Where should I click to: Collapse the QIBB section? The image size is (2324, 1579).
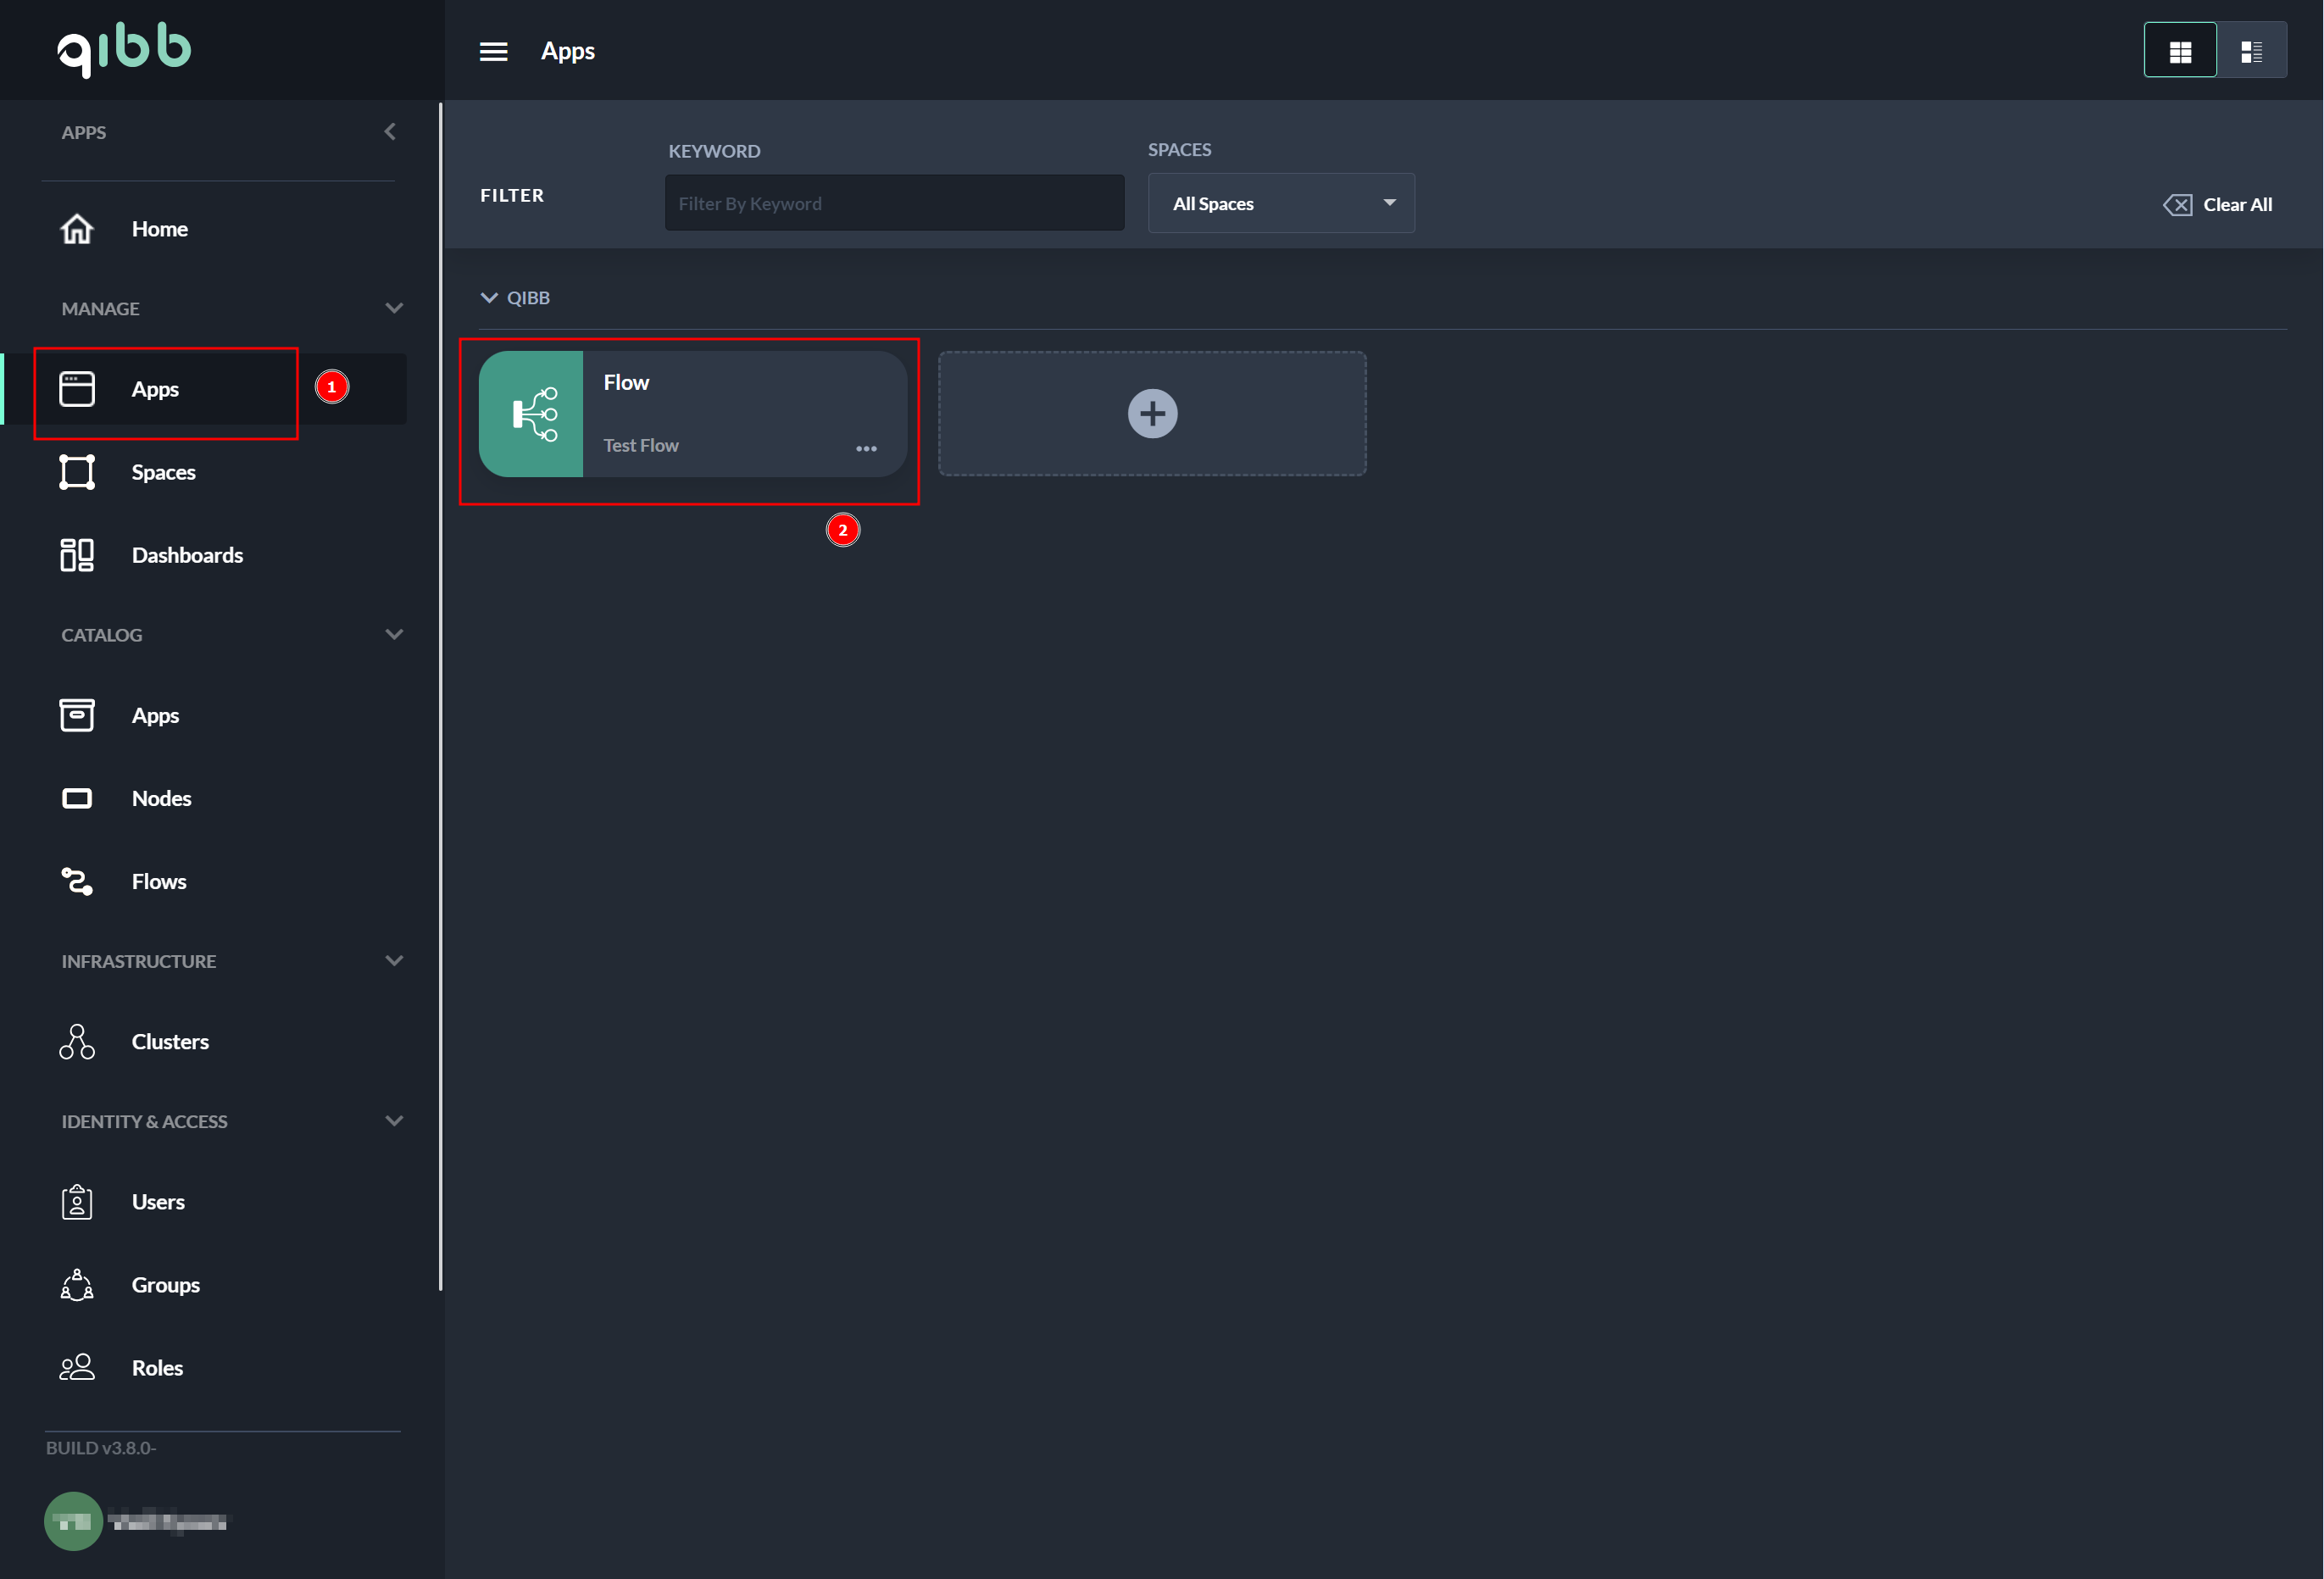(489, 298)
